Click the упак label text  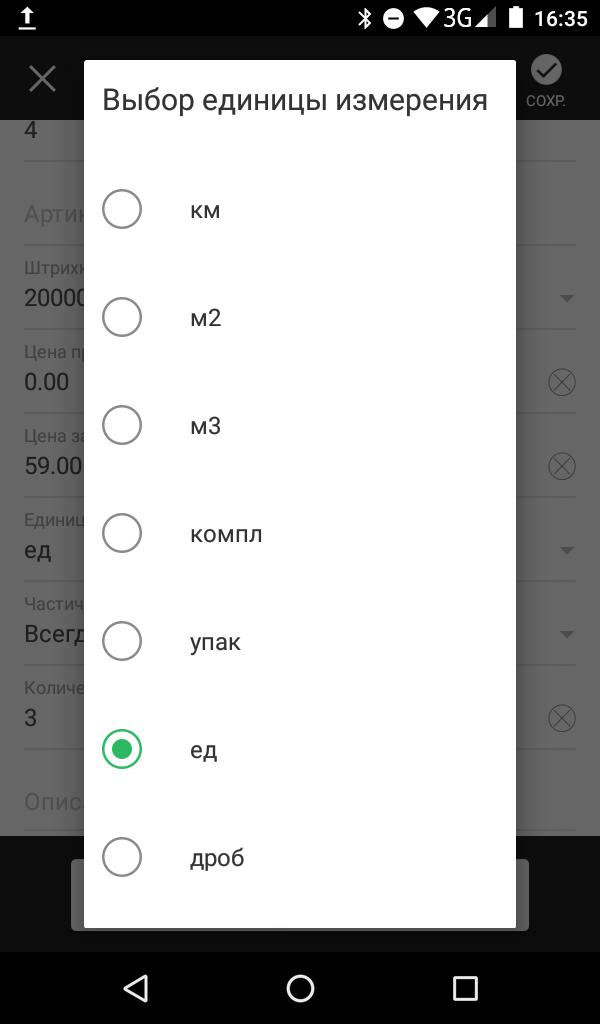point(215,643)
